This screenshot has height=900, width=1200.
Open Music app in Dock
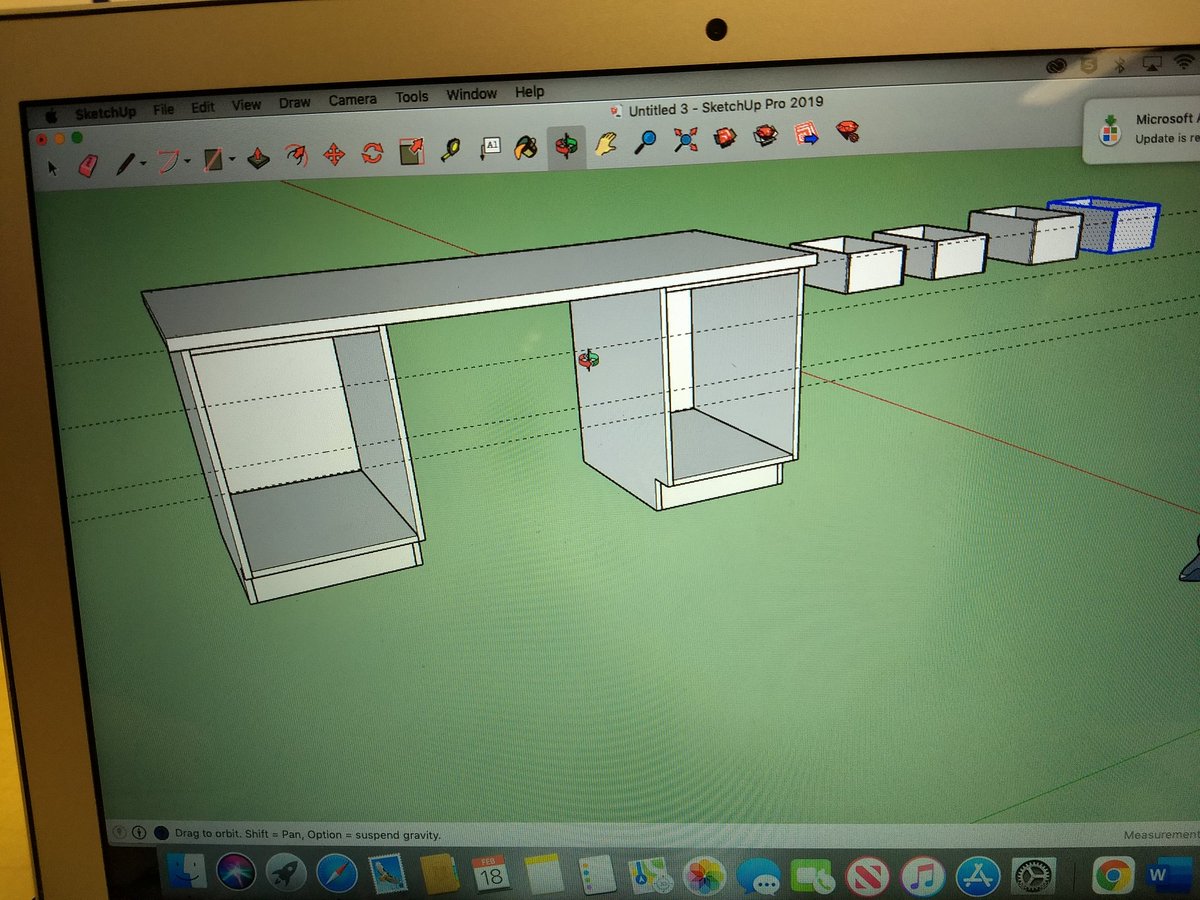click(x=922, y=877)
